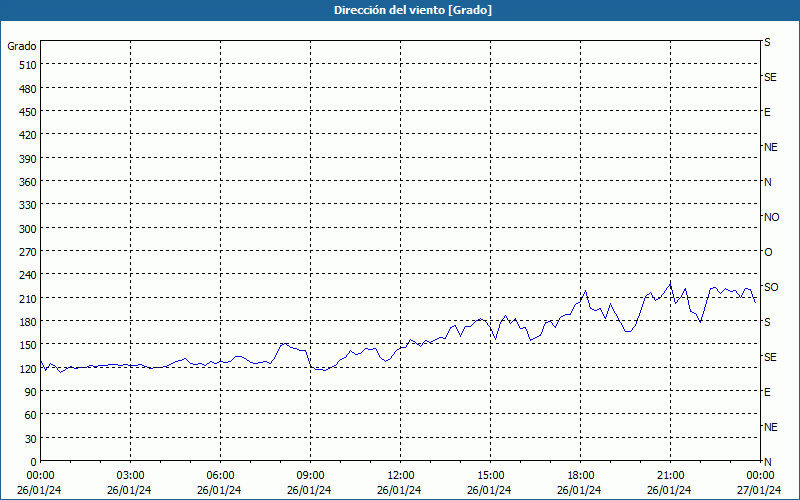The height and width of the screenshot is (500, 800).
Task: Select the "E" compass label level with 90
Action: coord(767,392)
